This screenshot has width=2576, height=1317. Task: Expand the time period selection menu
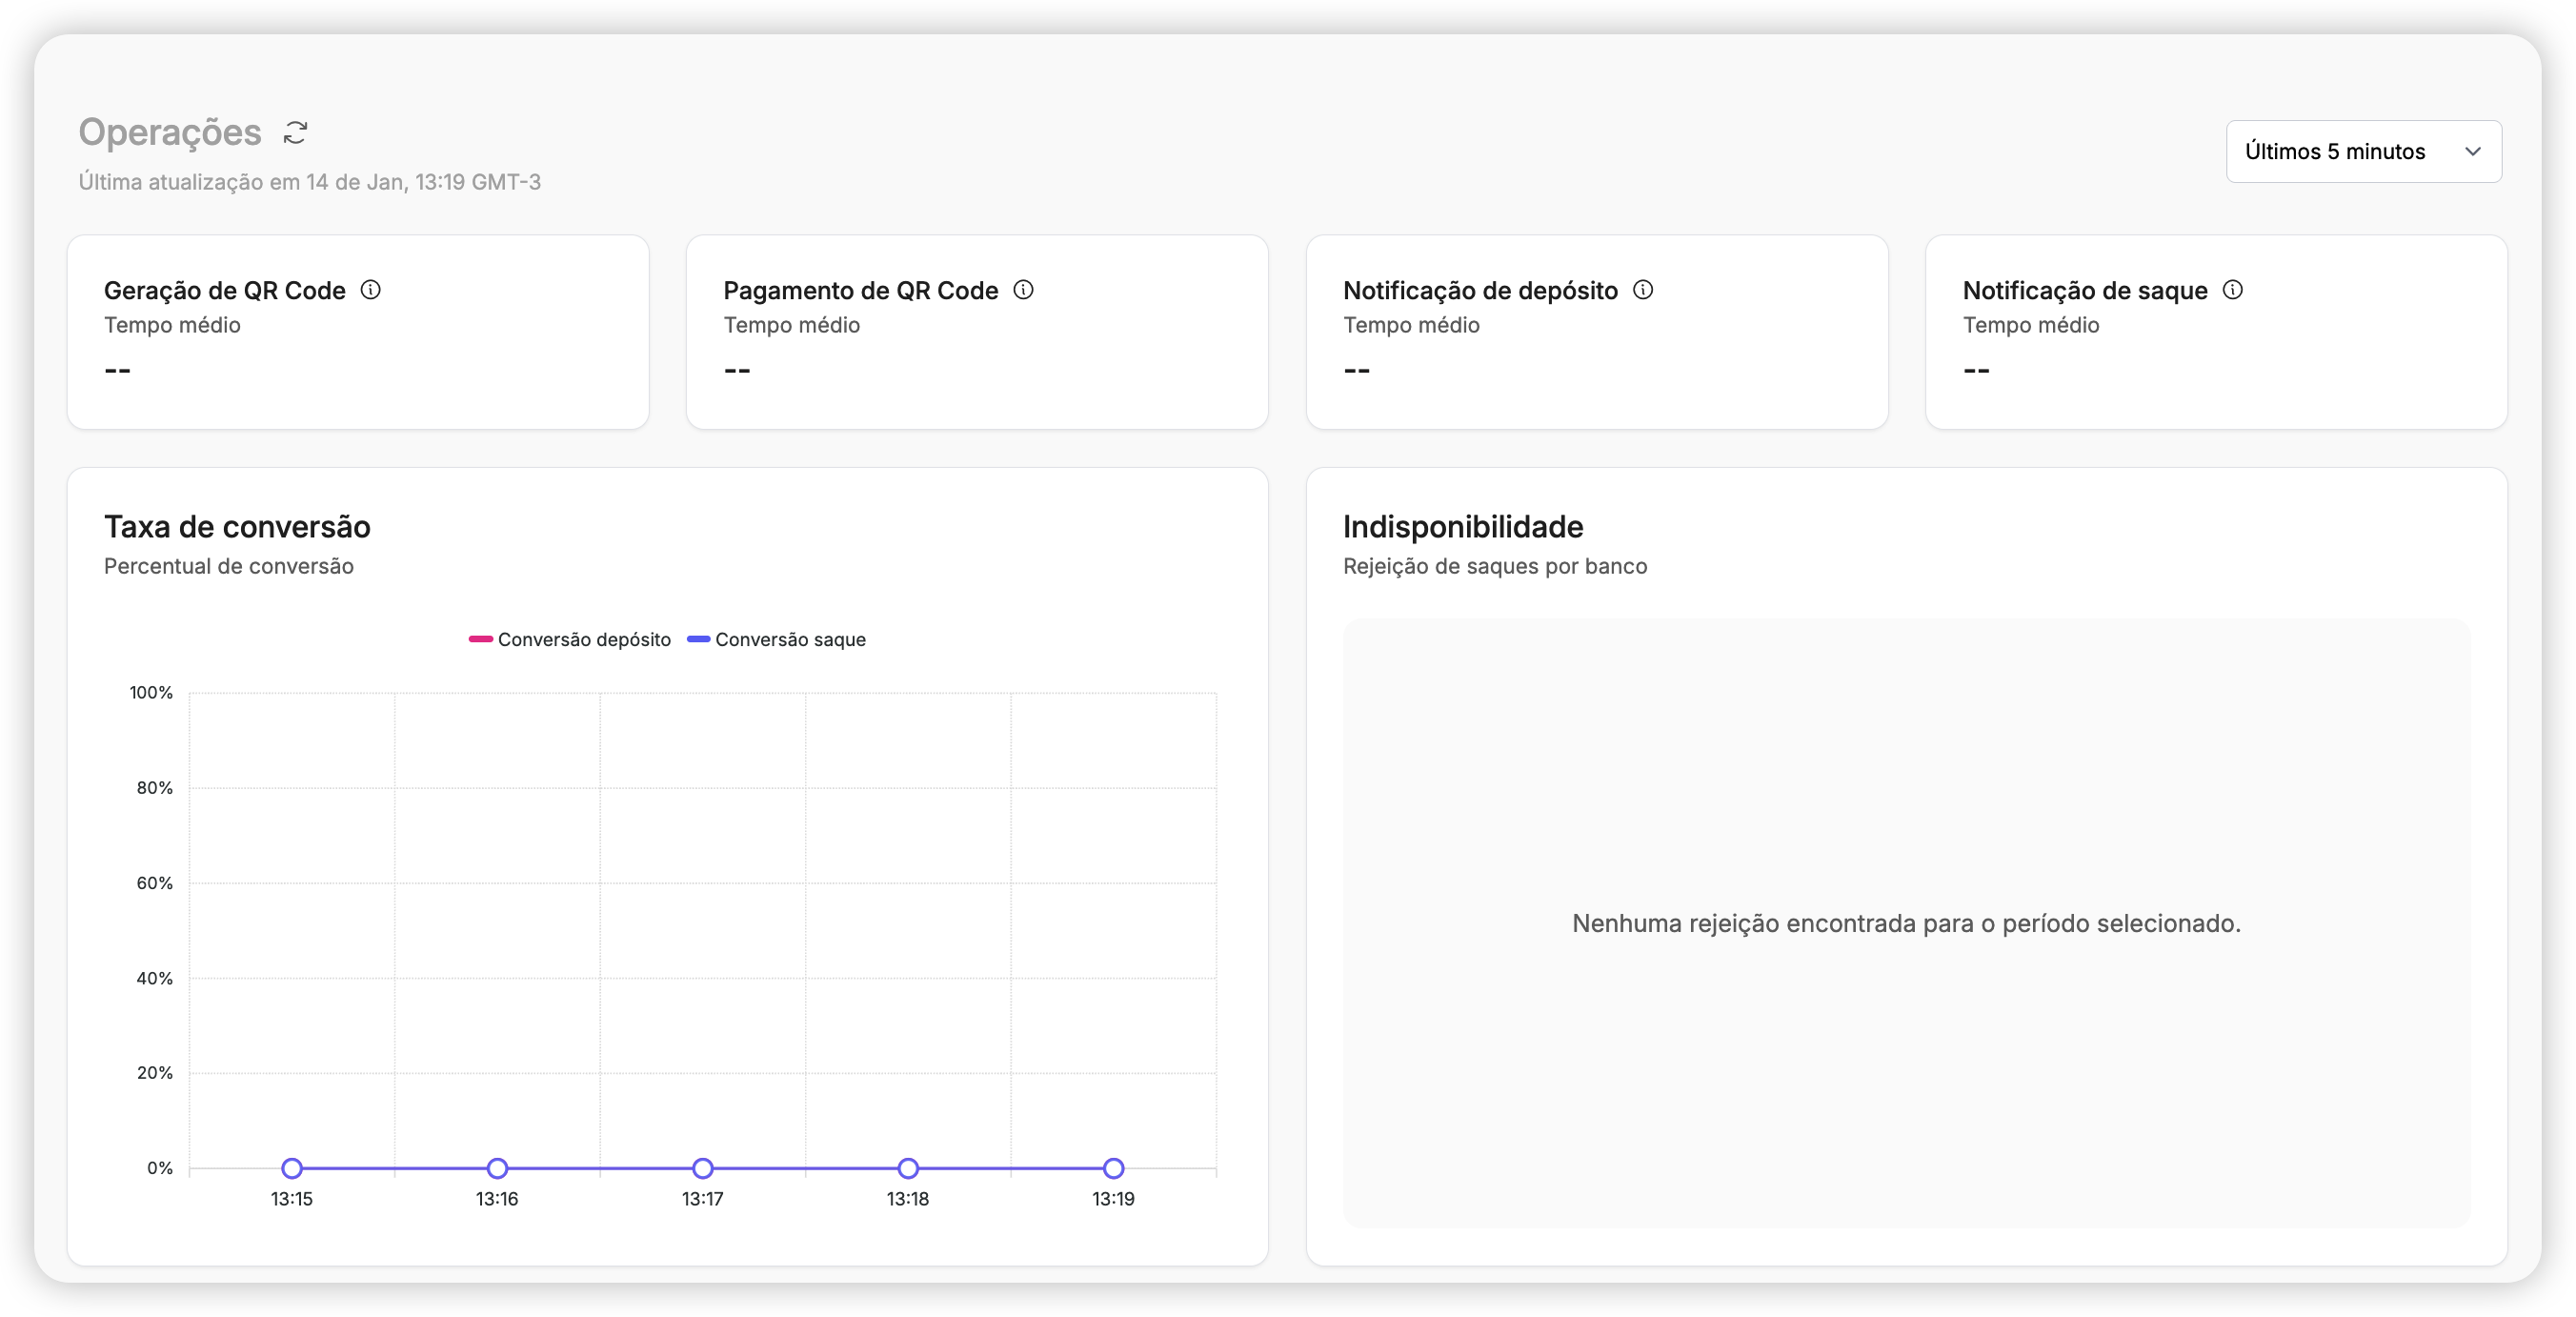pos(2363,151)
